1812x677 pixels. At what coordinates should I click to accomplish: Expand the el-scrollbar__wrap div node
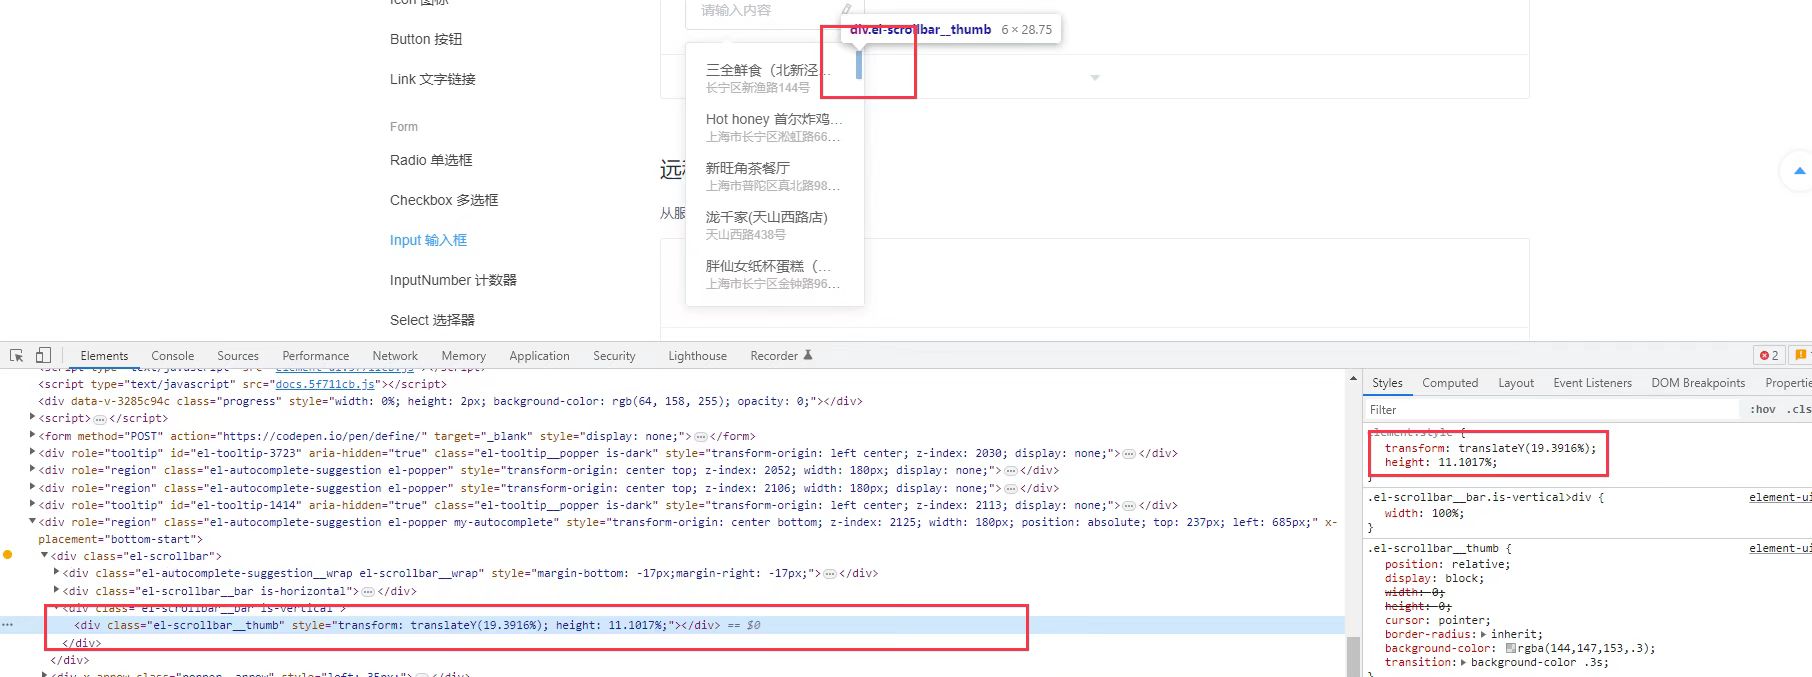pos(56,573)
